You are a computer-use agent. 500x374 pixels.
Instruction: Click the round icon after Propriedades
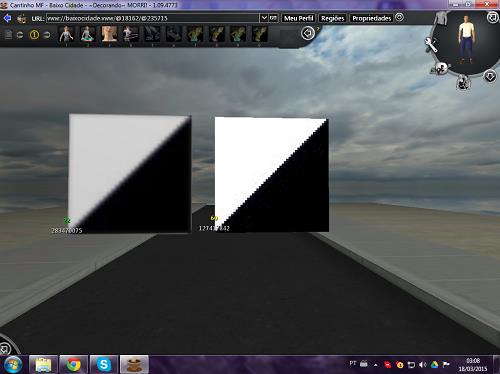[399, 17]
